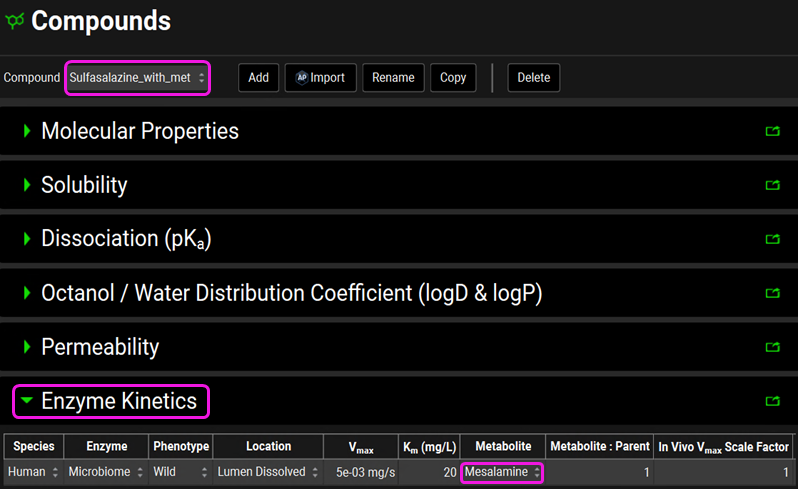Viewport: 798px width, 489px height.
Task: Open the Metabolite dropdown showing Mesalamine
Action: (x=502, y=472)
